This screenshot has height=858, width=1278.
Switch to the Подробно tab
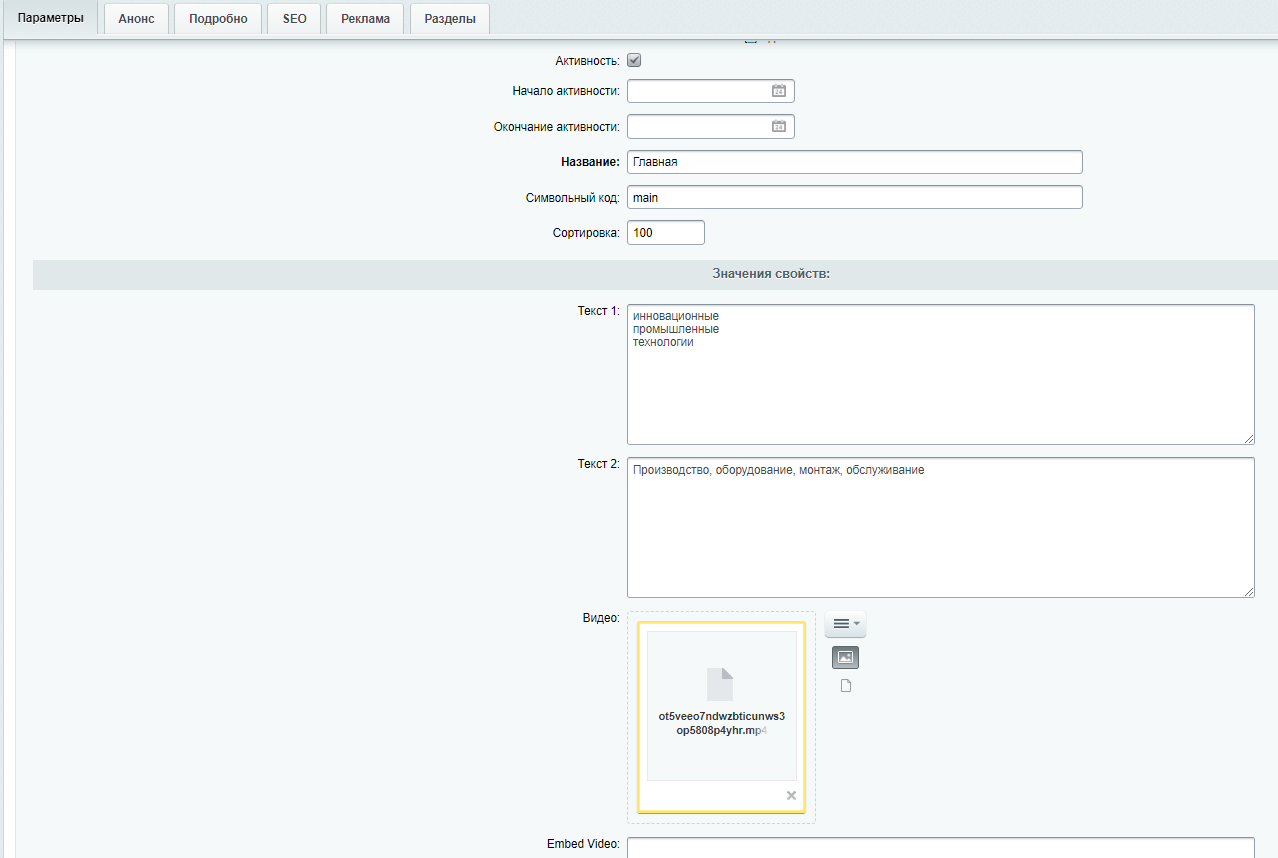218,19
